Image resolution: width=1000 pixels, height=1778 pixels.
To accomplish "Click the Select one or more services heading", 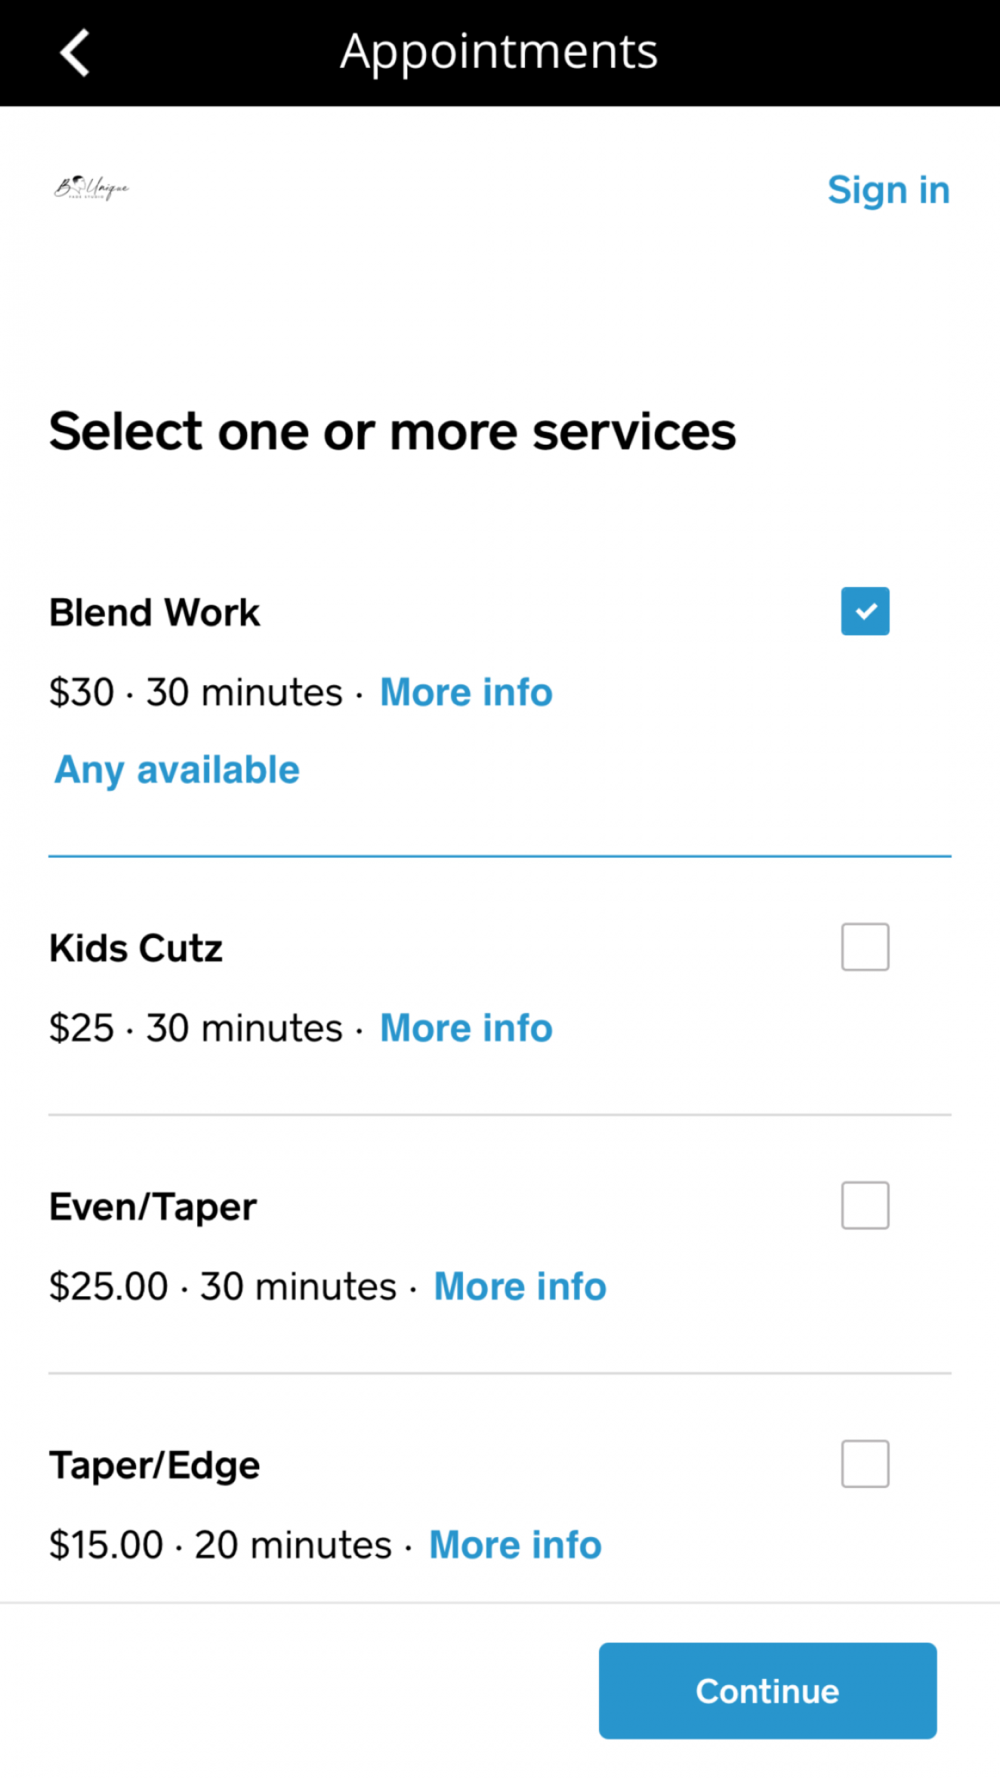I will (x=393, y=431).
